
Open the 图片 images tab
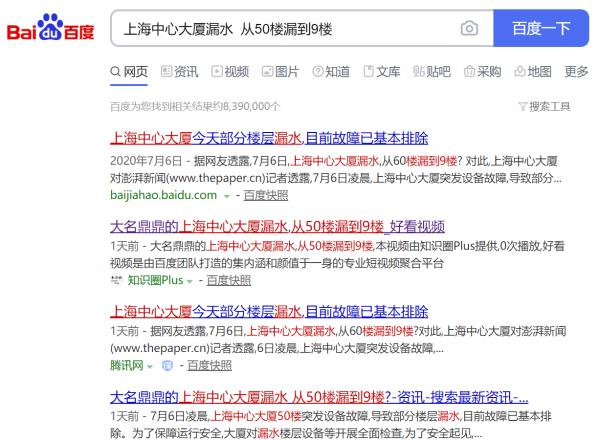tap(281, 72)
